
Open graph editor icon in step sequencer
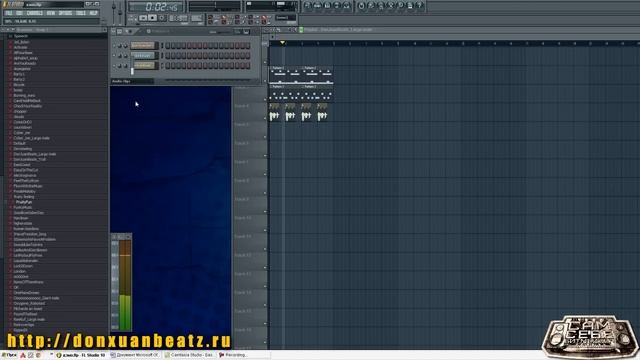(x=238, y=31)
